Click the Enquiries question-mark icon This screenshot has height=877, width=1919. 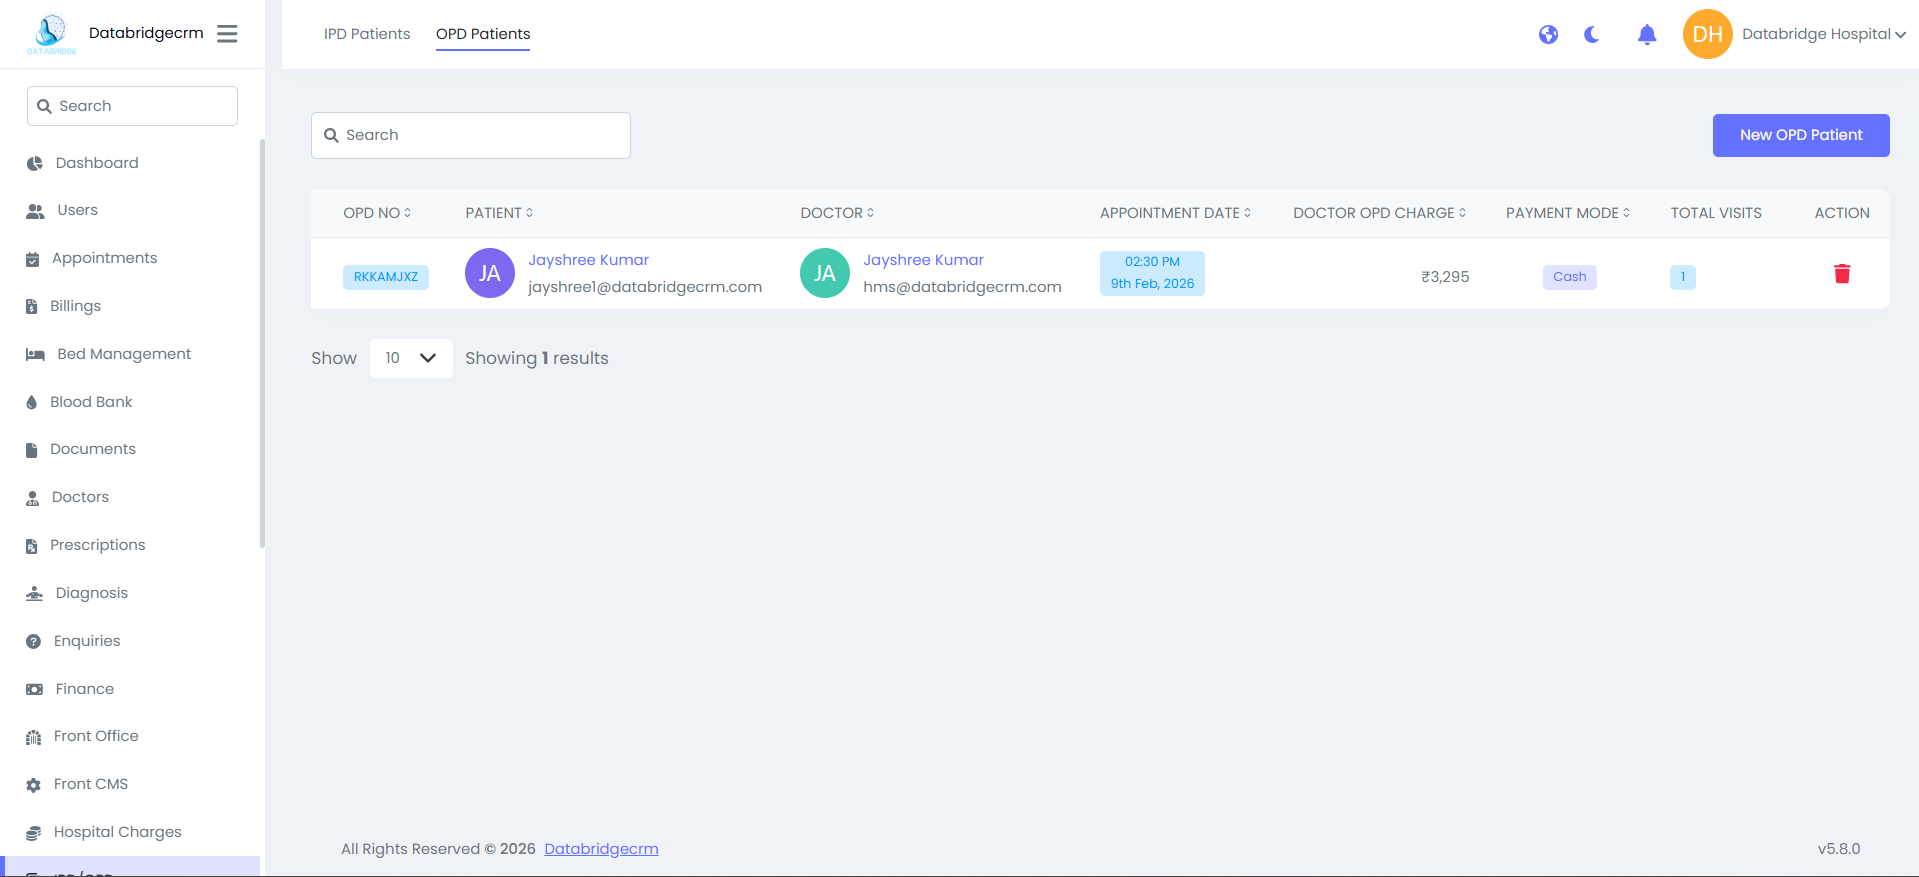[33, 641]
